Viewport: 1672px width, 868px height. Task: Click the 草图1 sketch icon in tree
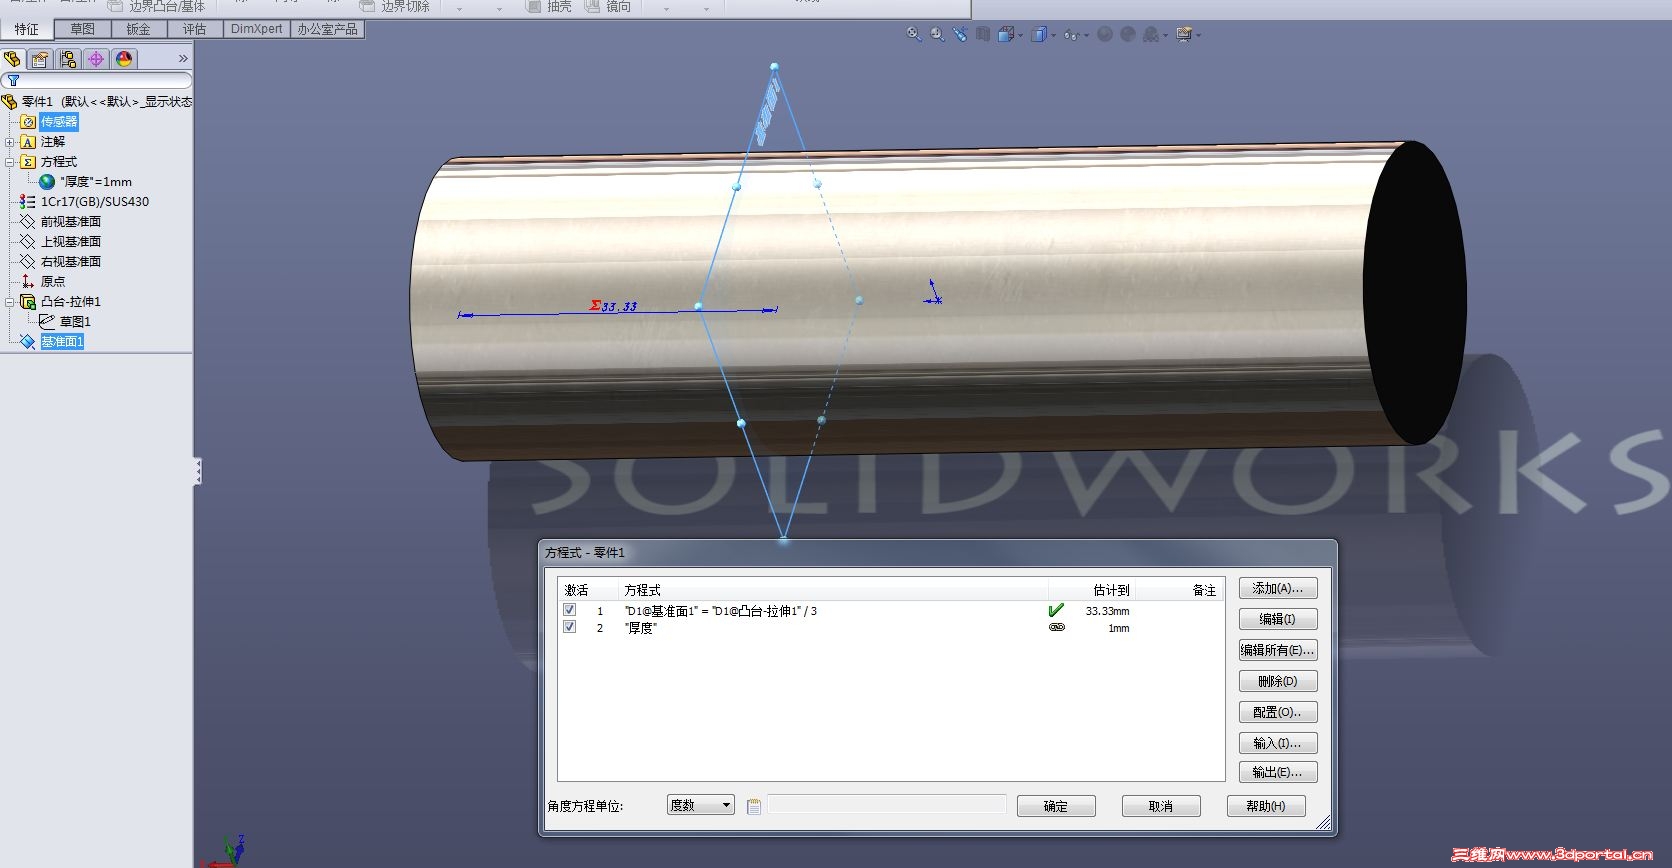point(47,322)
